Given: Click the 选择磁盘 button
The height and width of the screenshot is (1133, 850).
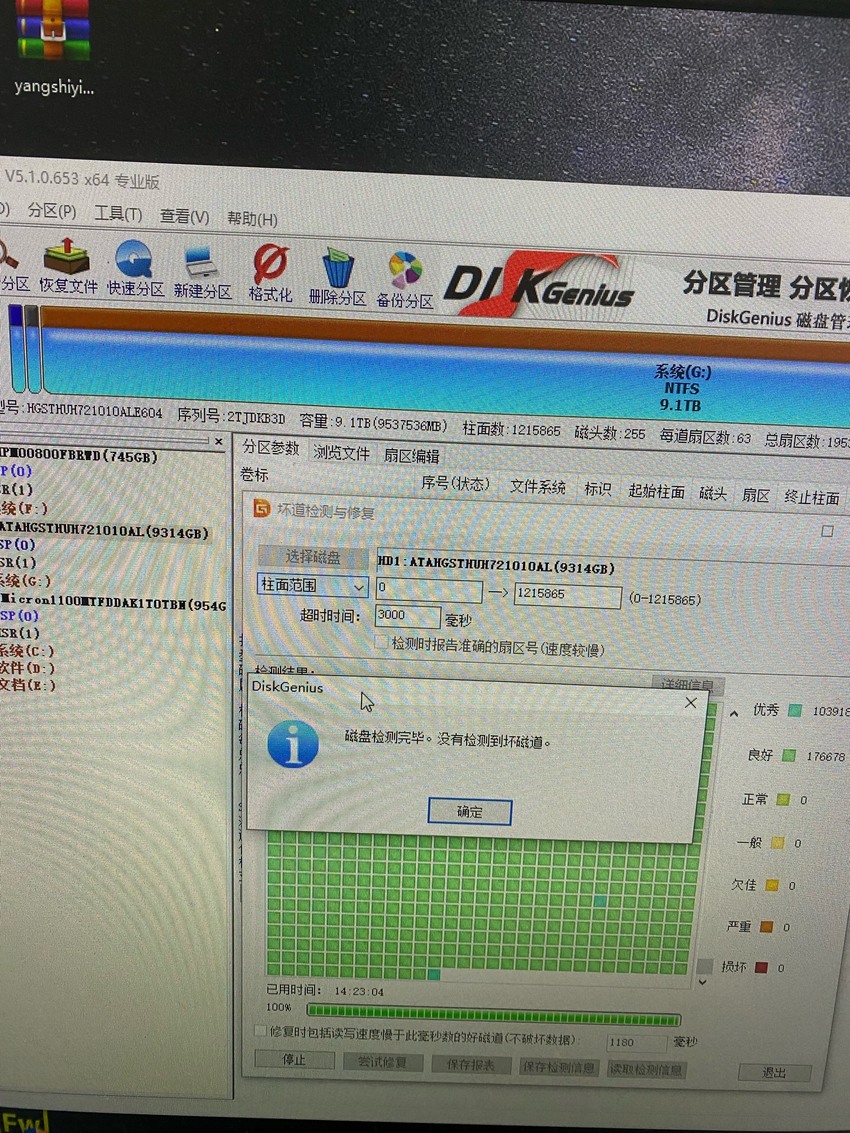Looking at the screenshot, I should click(x=313, y=556).
